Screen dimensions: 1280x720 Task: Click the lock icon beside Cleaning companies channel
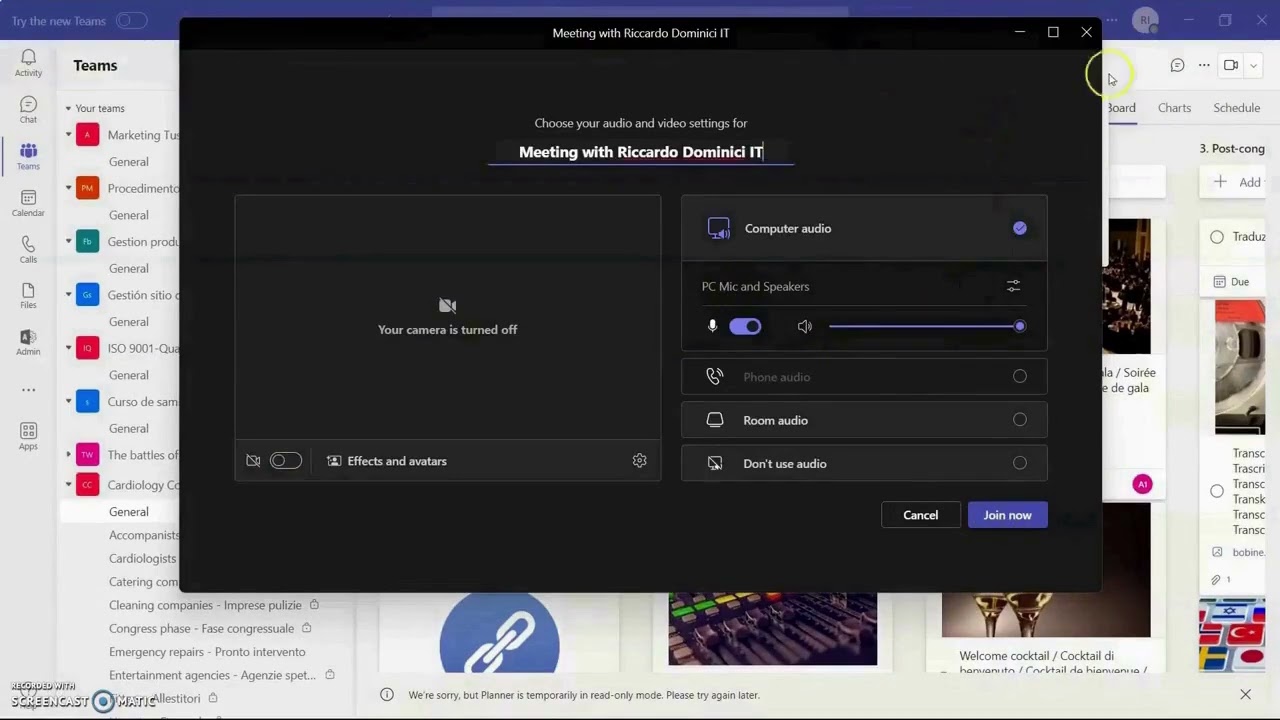[x=314, y=605]
